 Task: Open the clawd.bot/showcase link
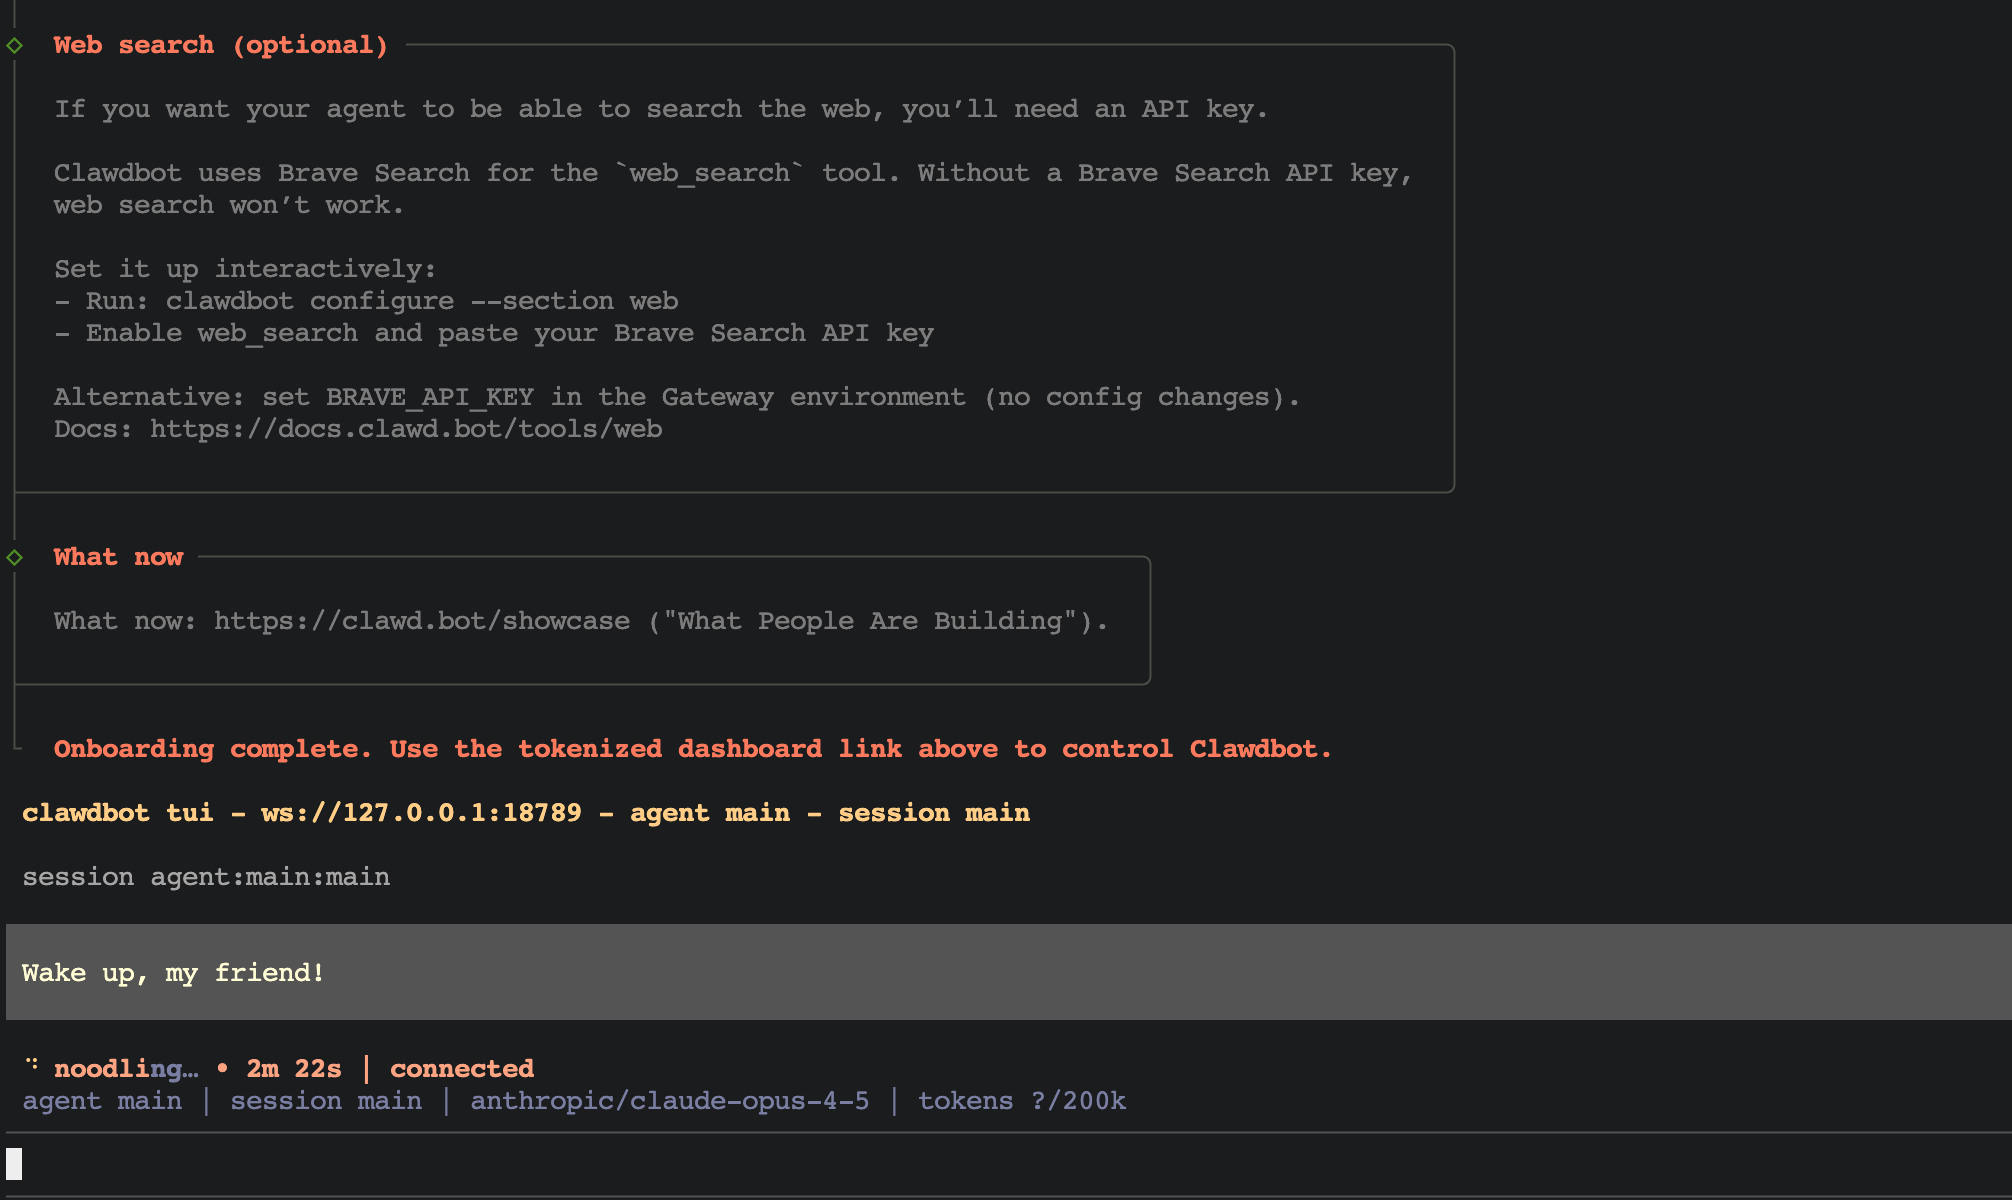422,621
